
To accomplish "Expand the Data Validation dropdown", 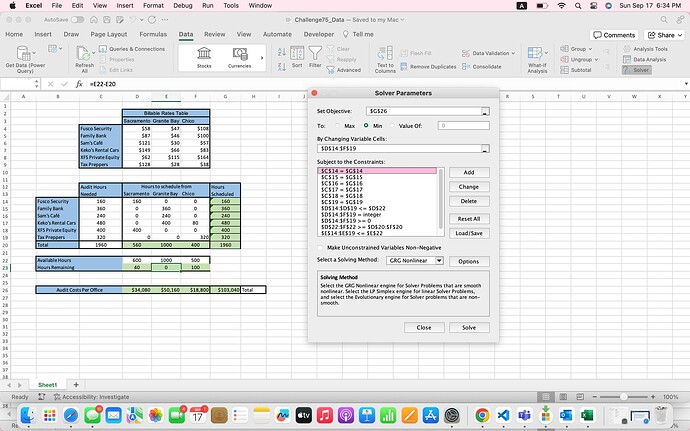I will pos(513,53).
